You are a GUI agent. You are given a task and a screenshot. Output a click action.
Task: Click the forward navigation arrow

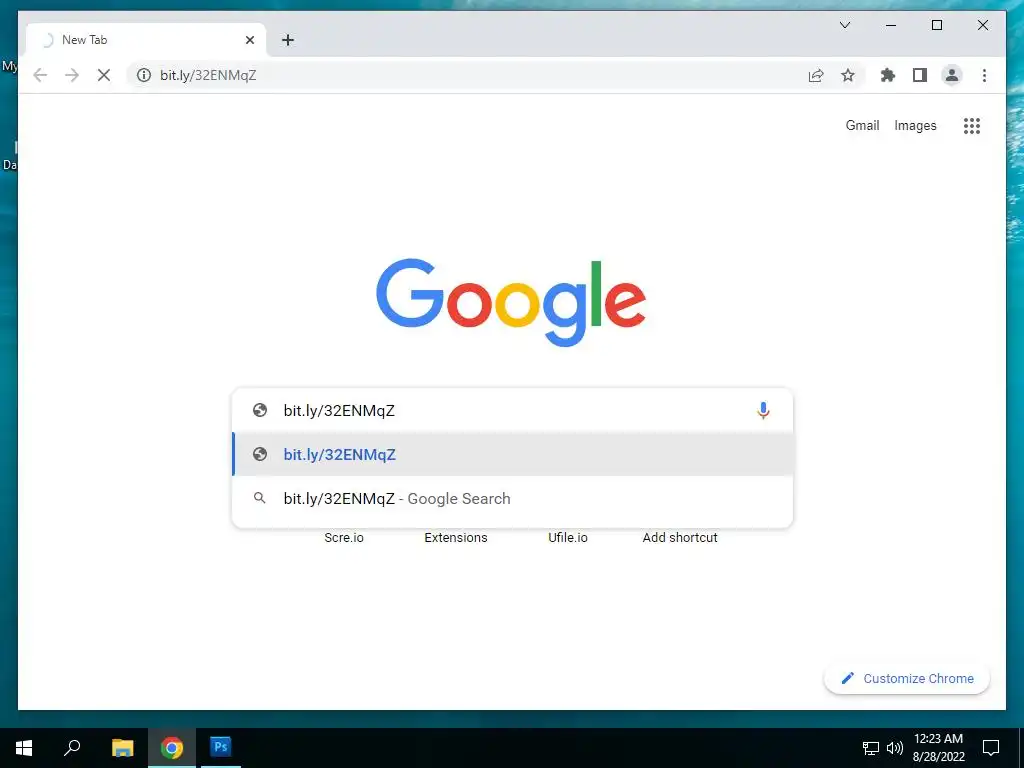tap(72, 75)
